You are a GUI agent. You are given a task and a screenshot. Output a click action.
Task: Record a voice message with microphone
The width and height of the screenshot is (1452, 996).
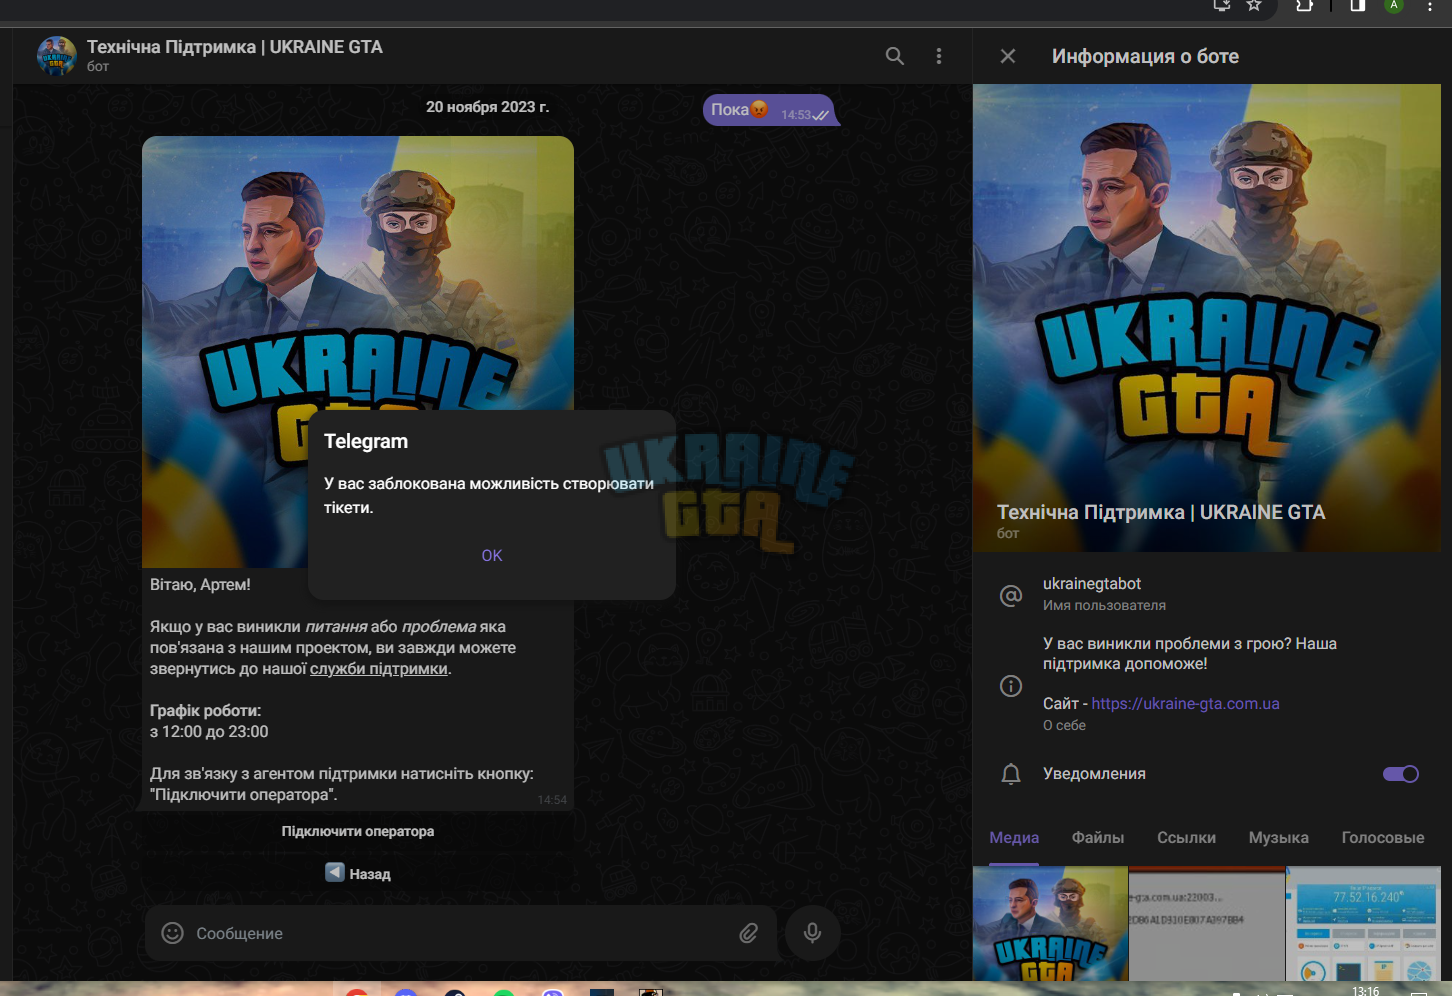[812, 933]
